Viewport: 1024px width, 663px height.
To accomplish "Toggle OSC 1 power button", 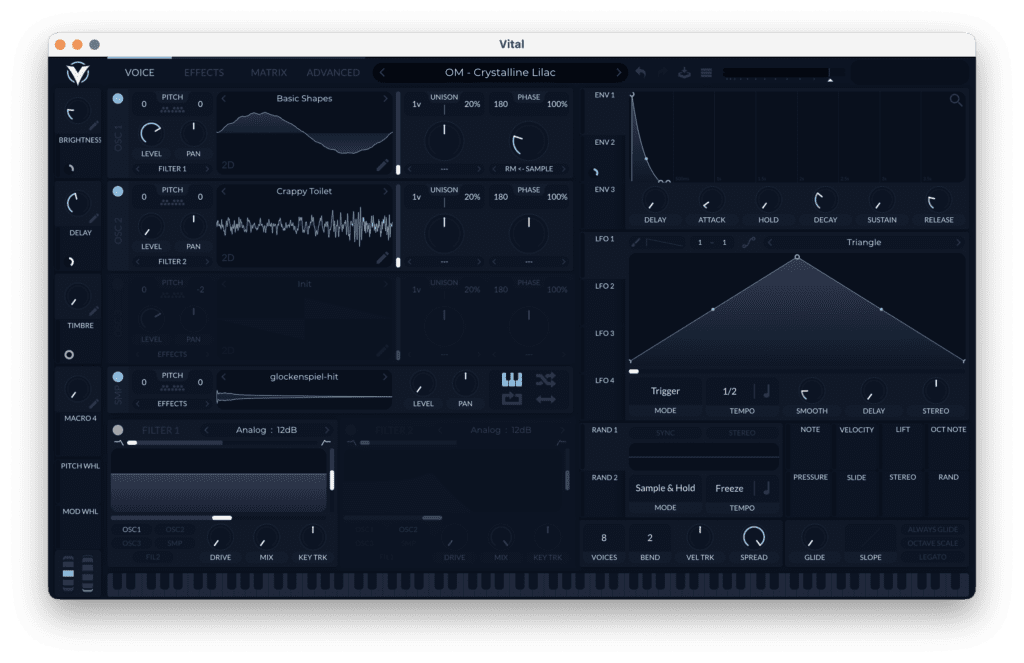I will (118, 98).
